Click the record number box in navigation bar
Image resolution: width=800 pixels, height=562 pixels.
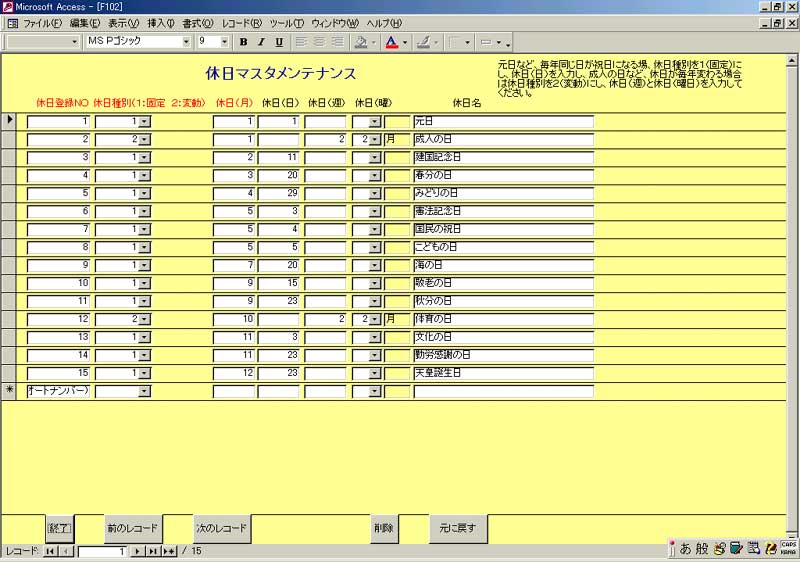(103, 551)
